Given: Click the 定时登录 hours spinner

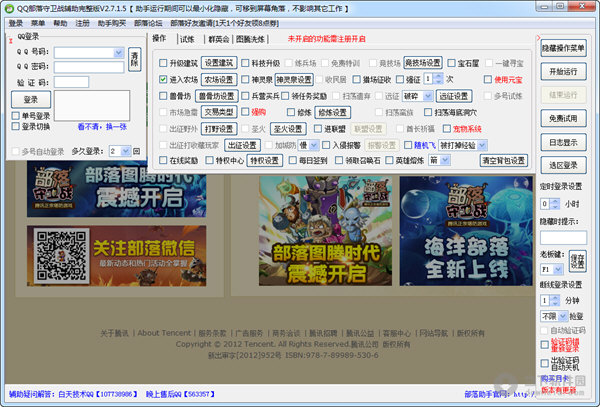Looking at the screenshot, I should (x=555, y=204).
